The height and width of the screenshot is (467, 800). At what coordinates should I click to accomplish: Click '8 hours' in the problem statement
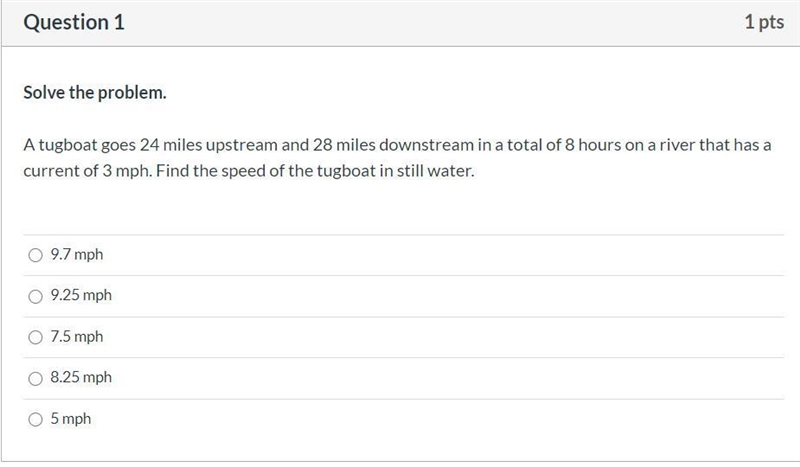click(592, 145)
